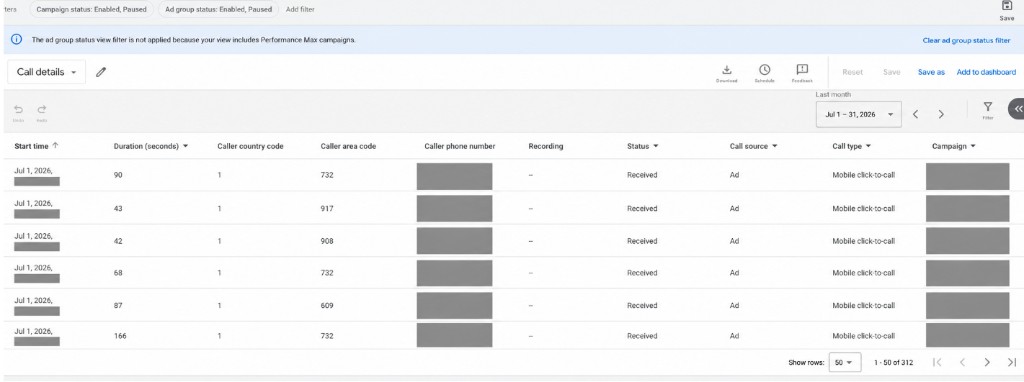Go to previous results page
Screen dimensions: 1024x382
(962, 362)
